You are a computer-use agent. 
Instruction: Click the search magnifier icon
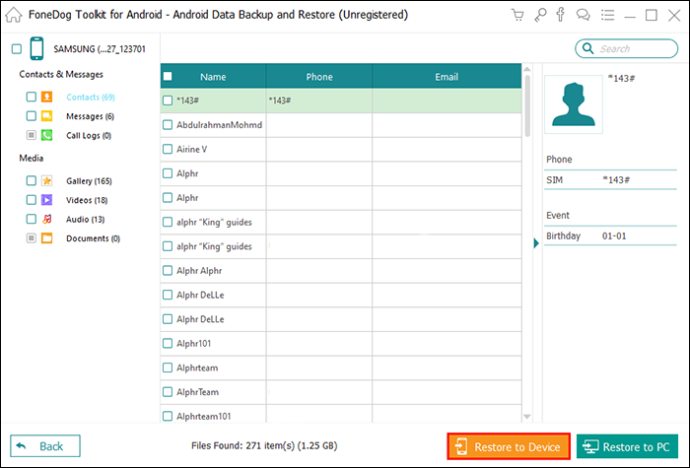pos(588,48)
